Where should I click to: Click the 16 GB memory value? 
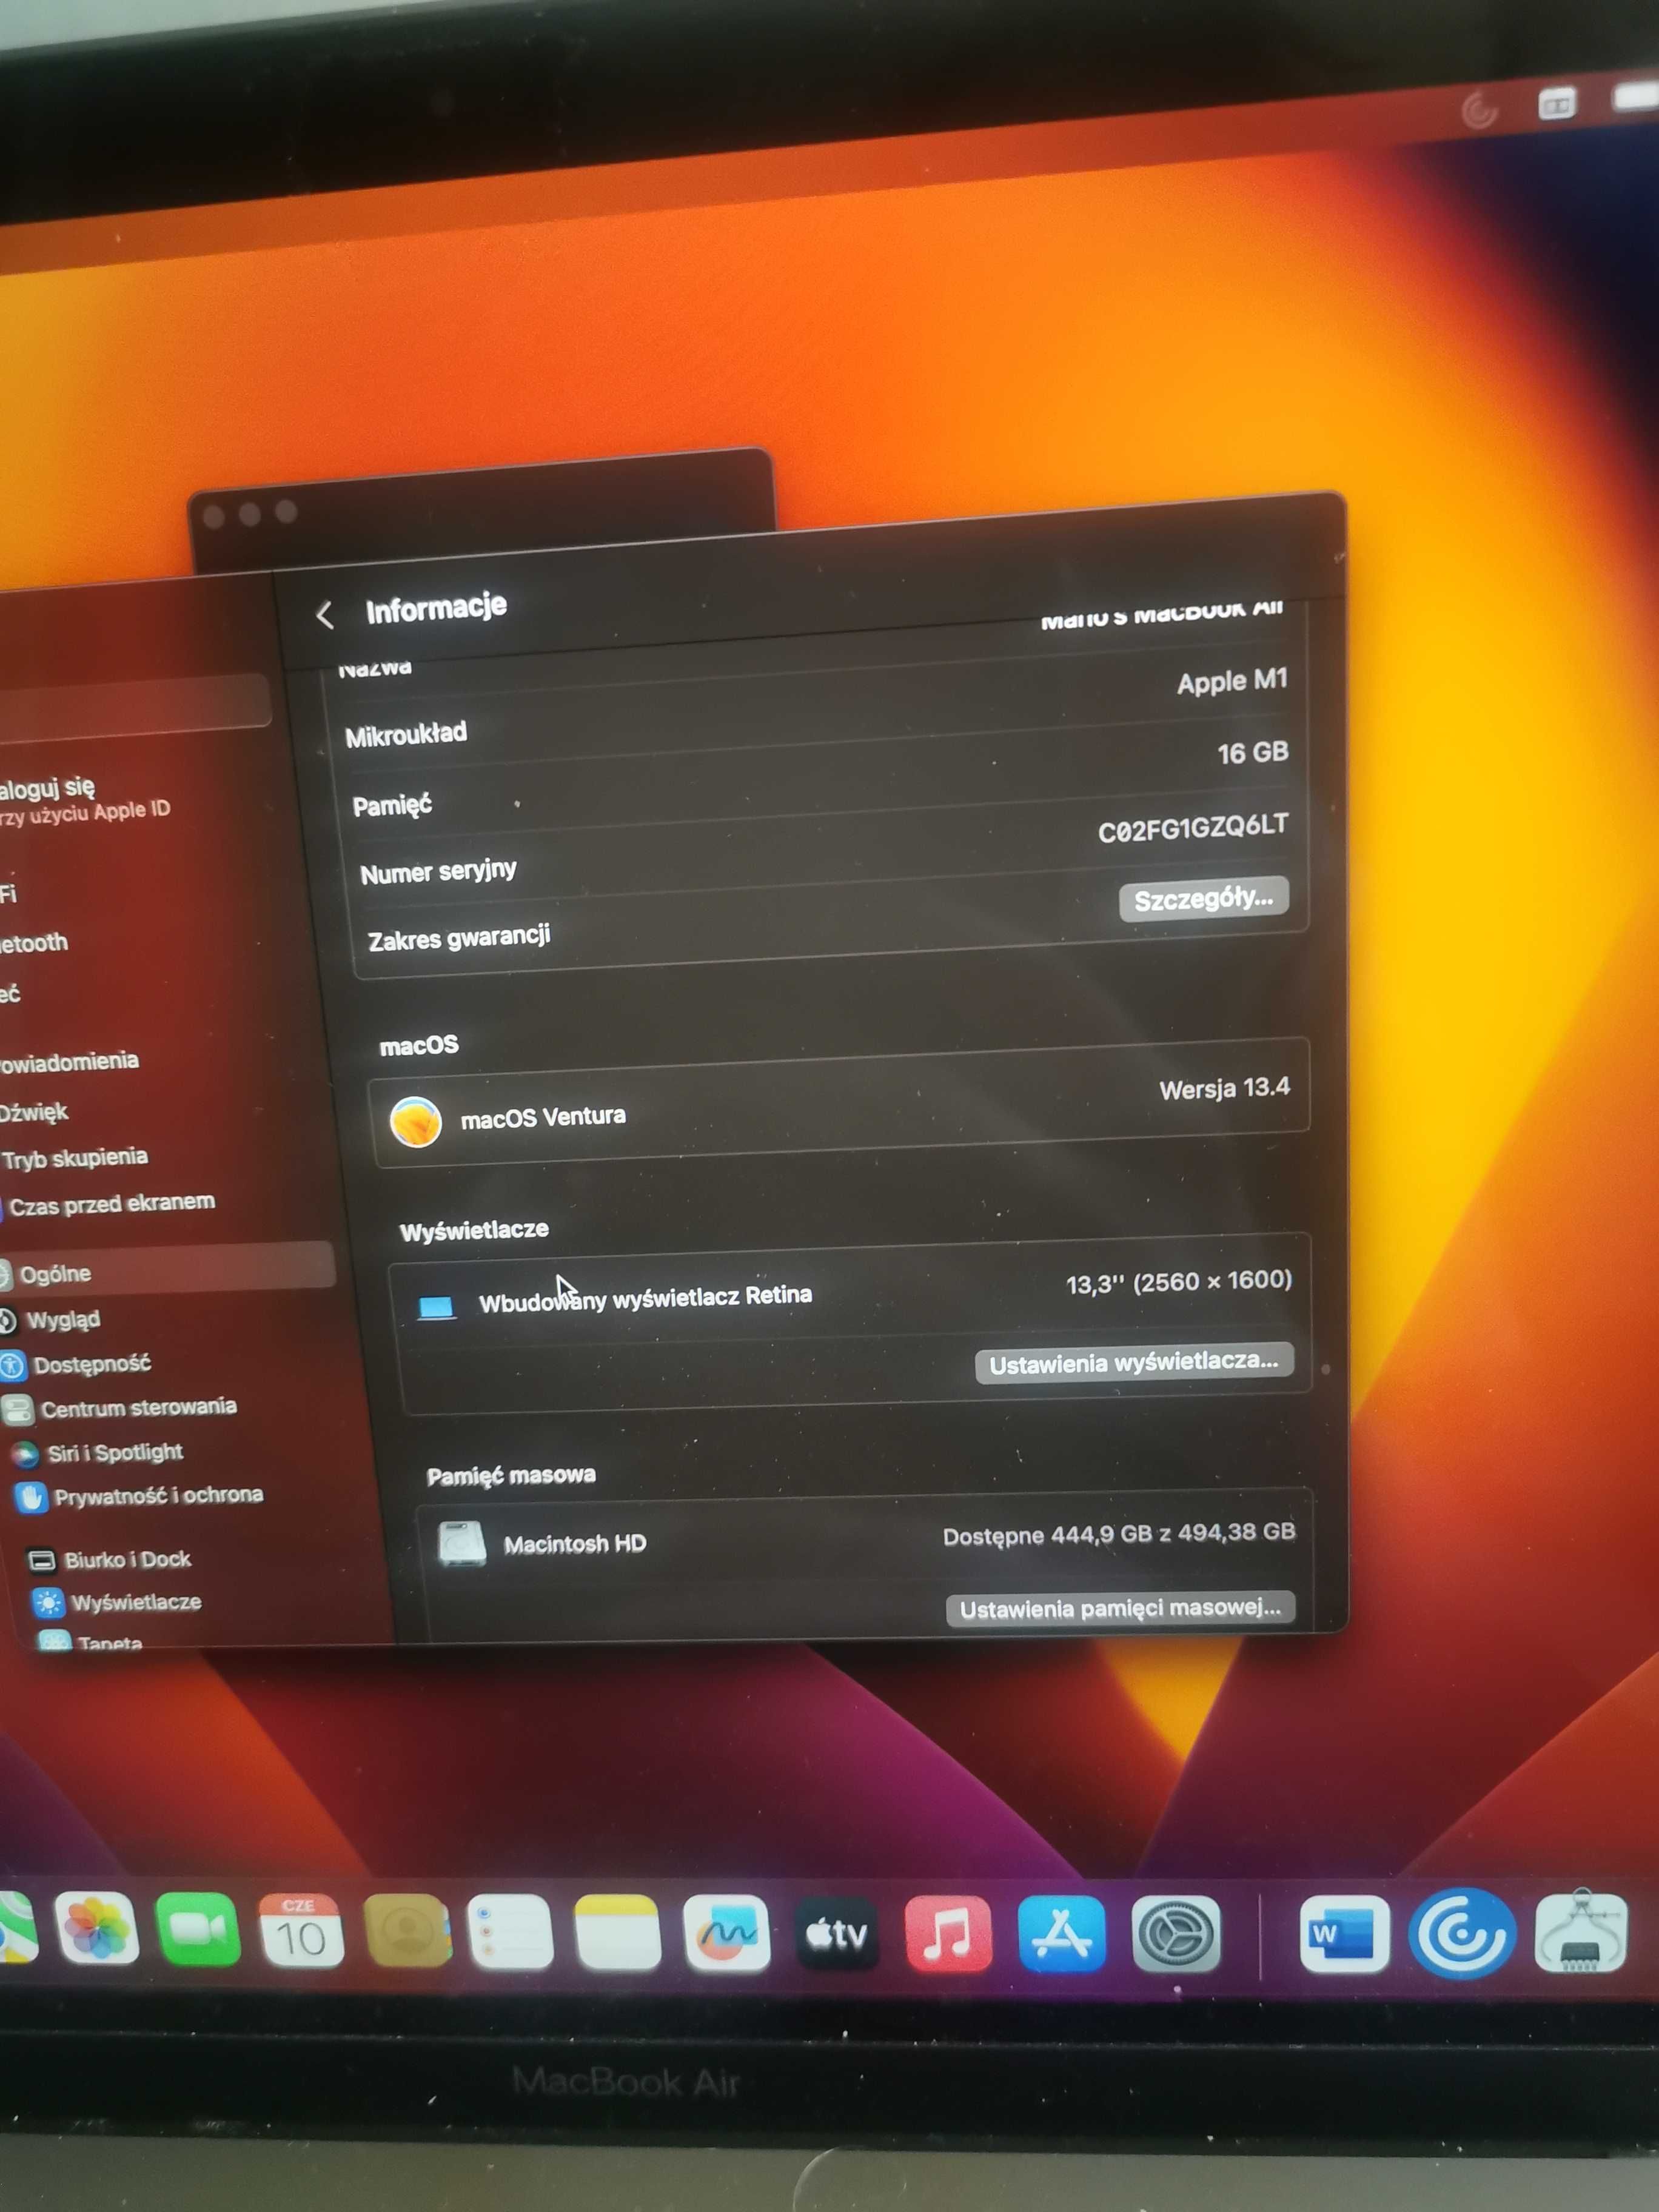(x=1252, y=752)
